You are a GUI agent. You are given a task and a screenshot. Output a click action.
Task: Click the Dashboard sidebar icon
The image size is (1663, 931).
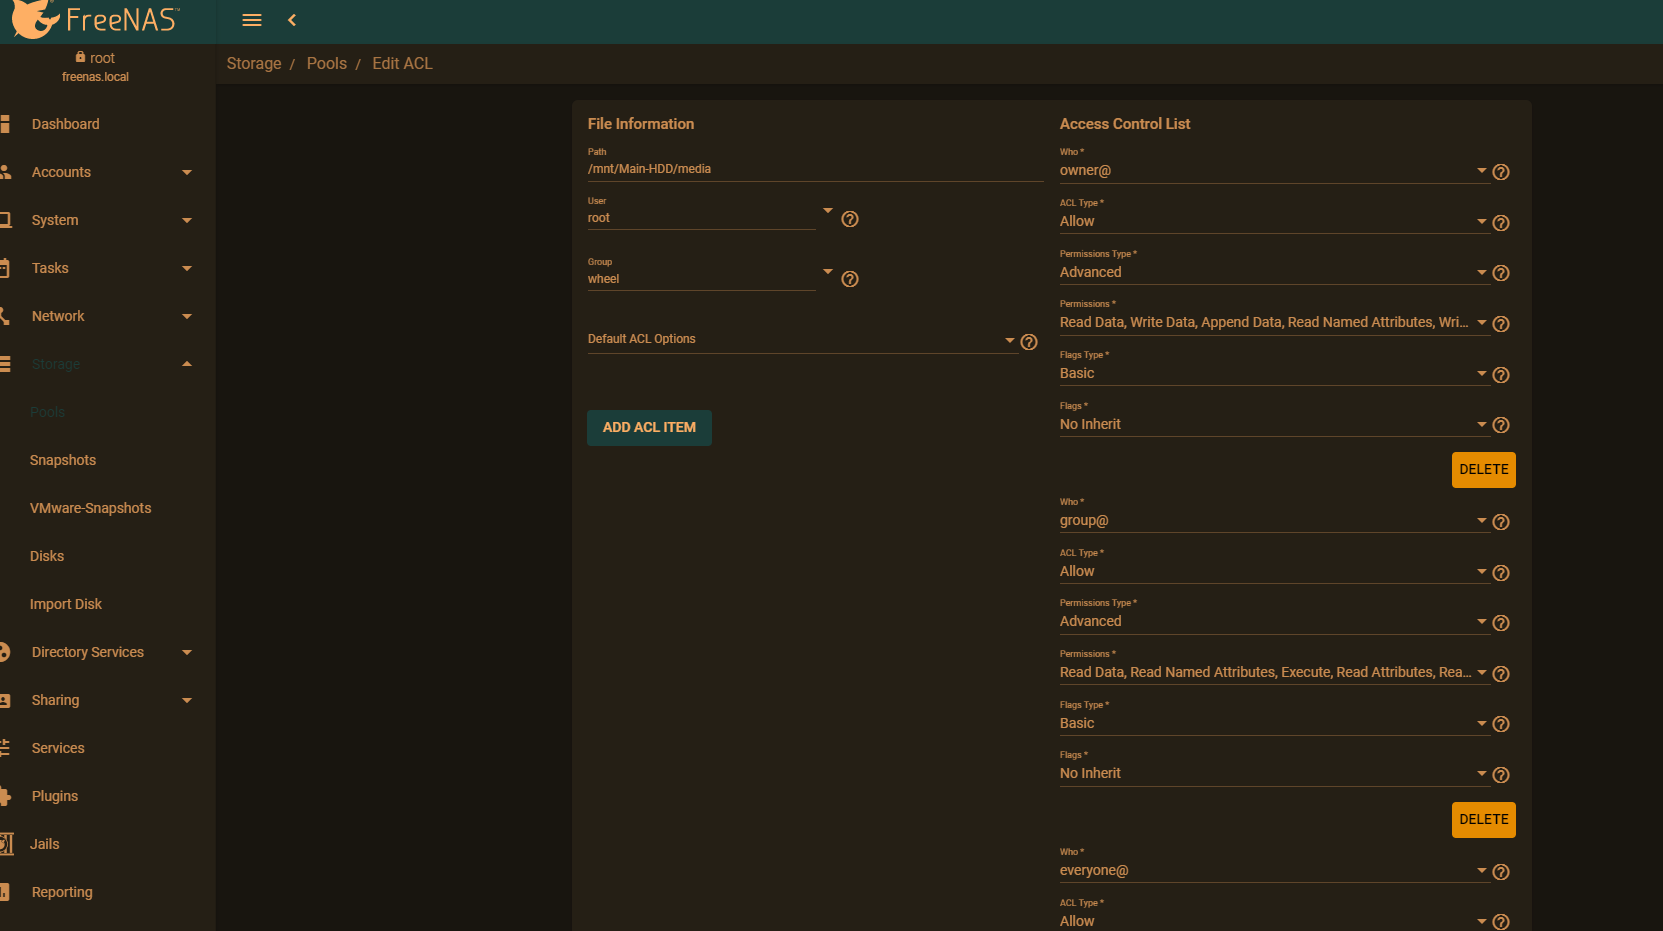(5, 124)
